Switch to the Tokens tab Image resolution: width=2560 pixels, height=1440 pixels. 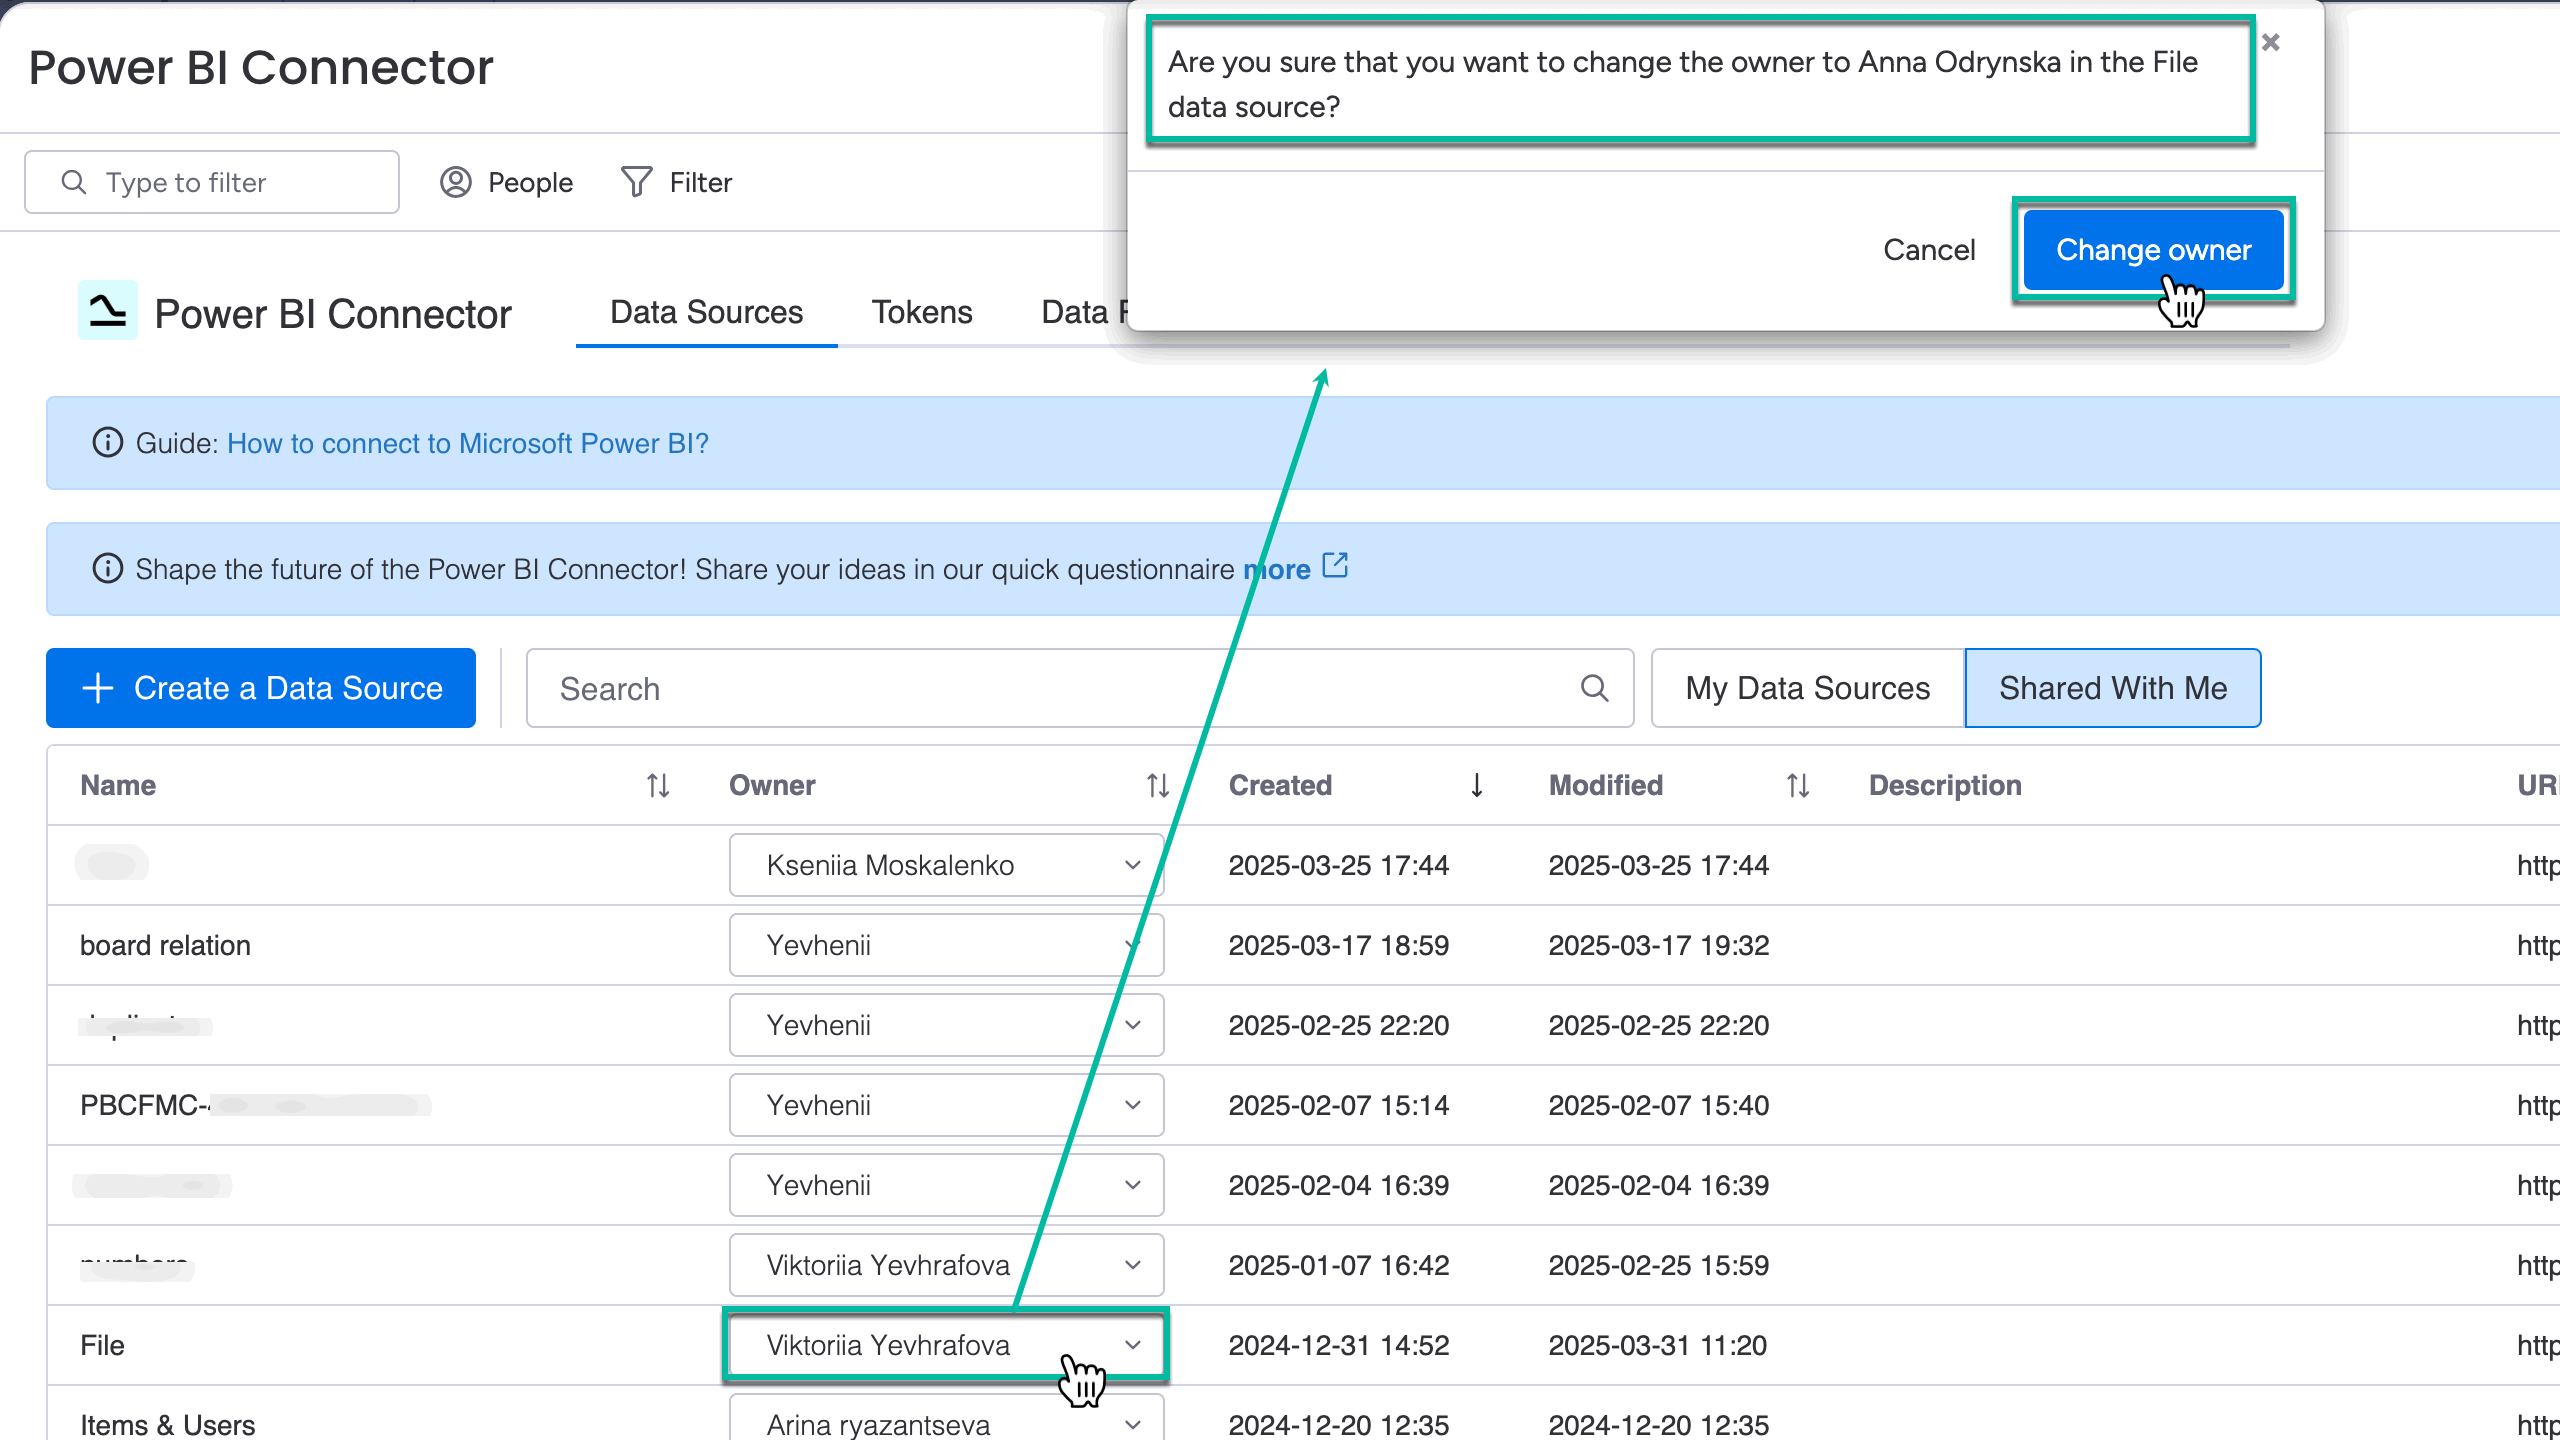[922, 312]
